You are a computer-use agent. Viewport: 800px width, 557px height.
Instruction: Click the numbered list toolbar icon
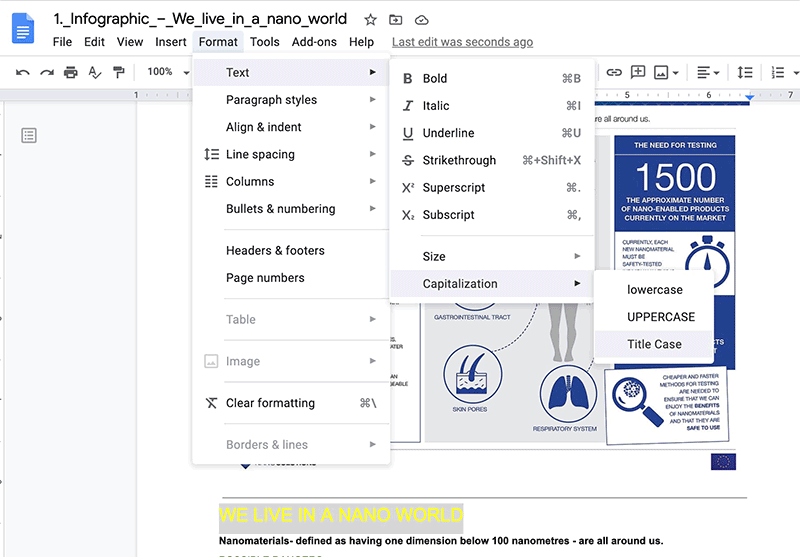click(778, 72)
